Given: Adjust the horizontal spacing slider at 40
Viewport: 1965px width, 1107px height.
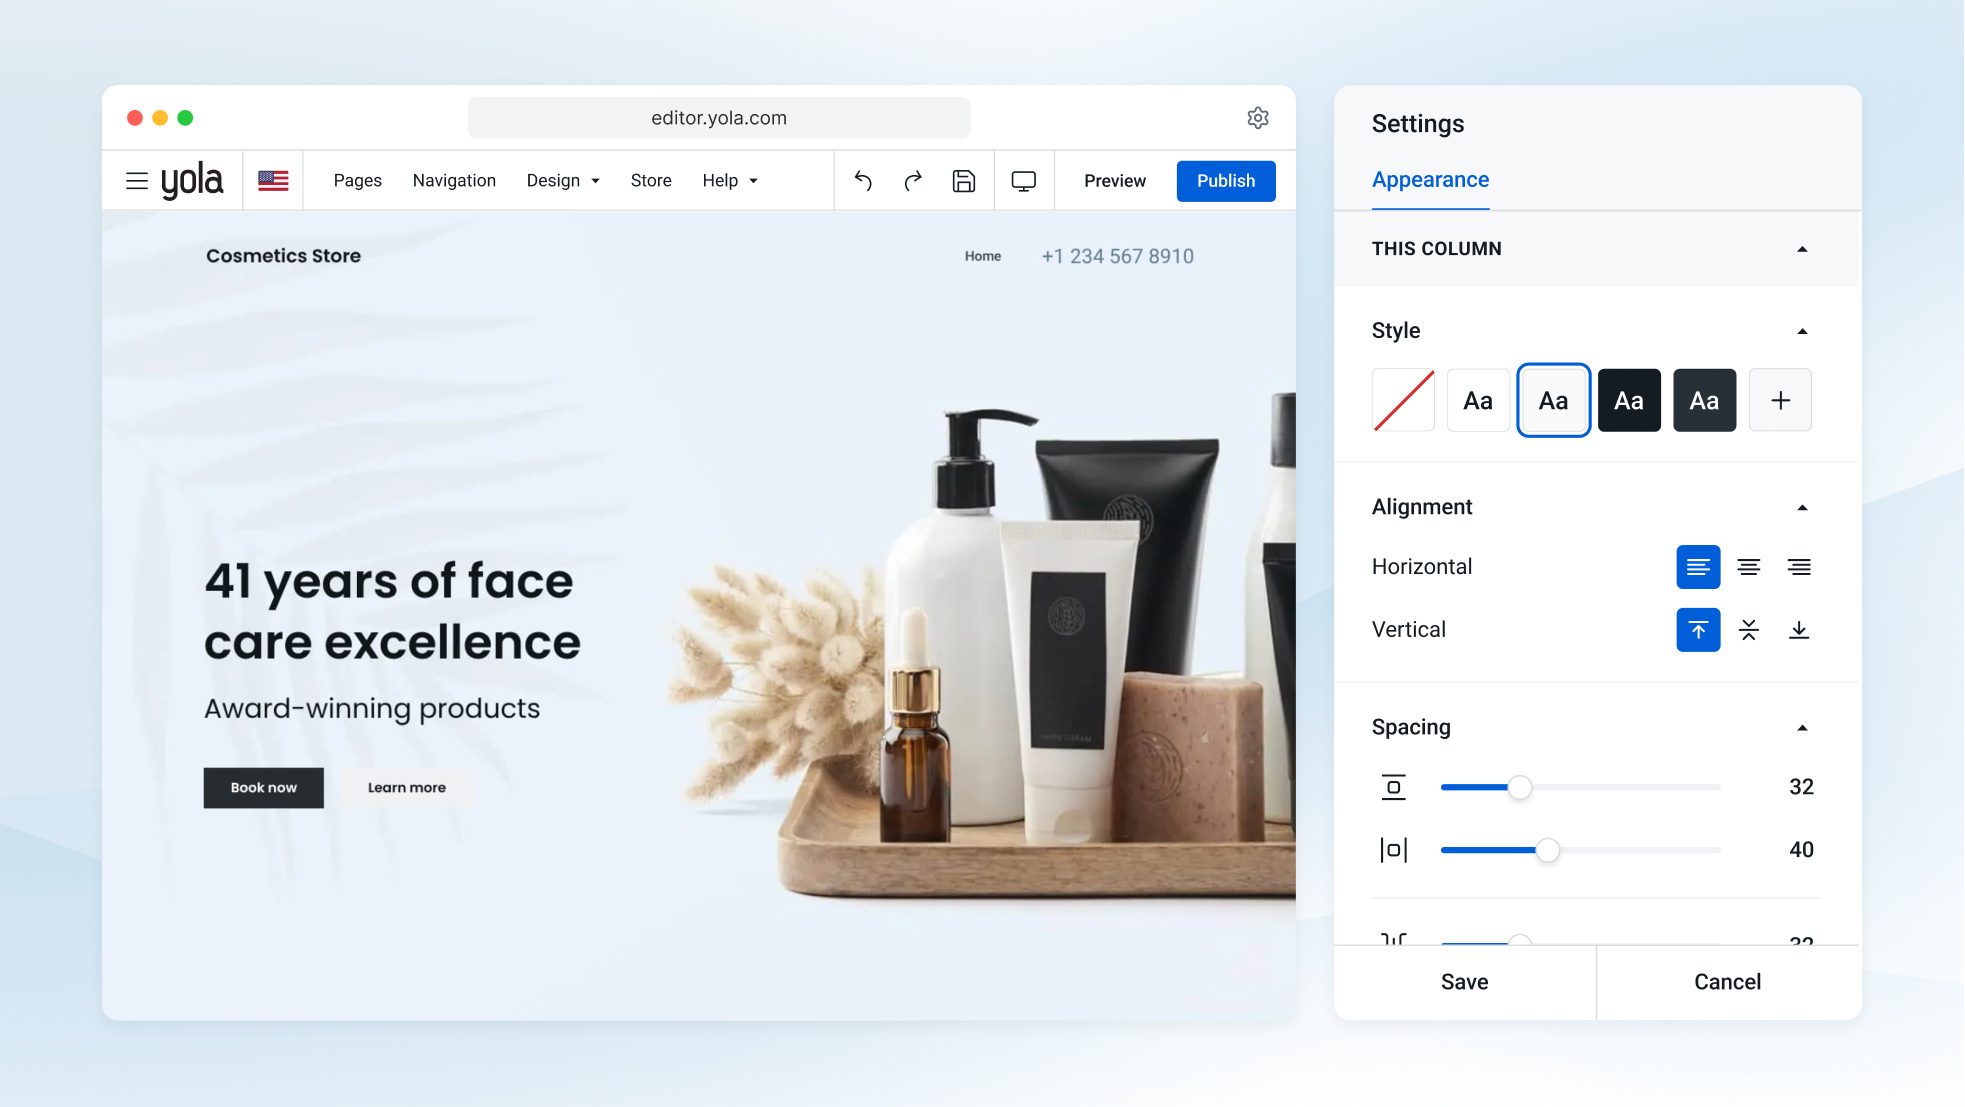Looking at the screenshot, I should 1548,850.
